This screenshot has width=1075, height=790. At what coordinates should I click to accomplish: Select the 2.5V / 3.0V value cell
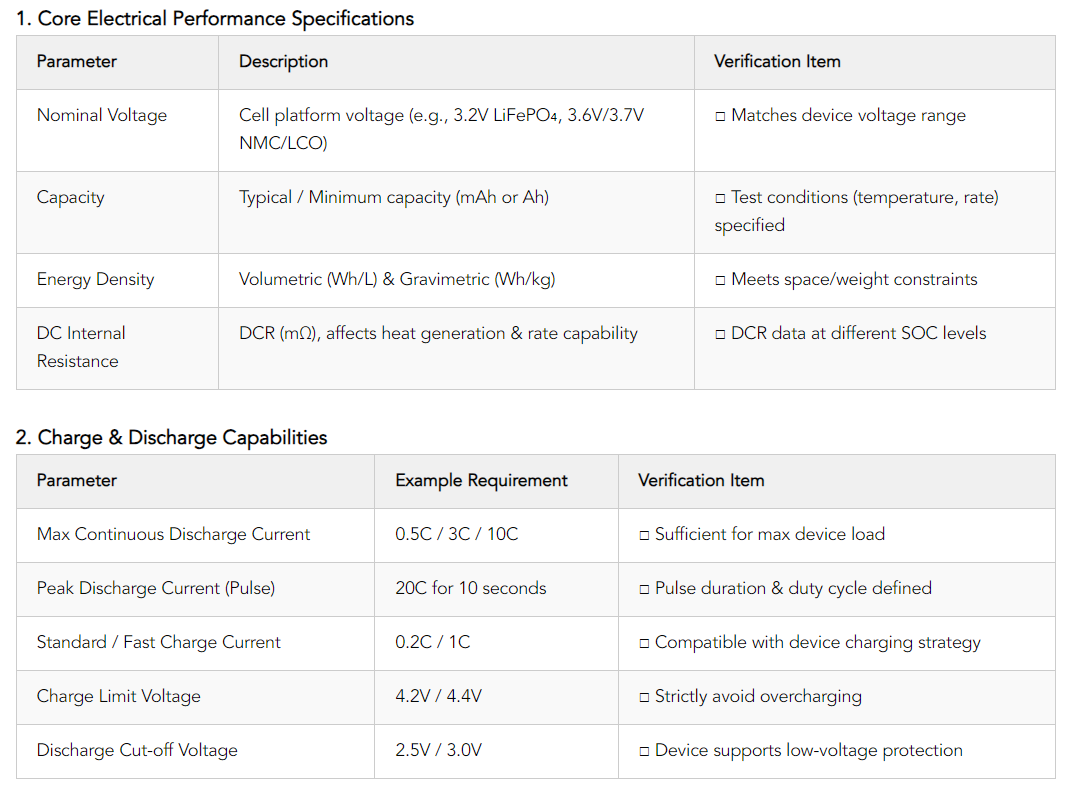(x=496, y=752)
